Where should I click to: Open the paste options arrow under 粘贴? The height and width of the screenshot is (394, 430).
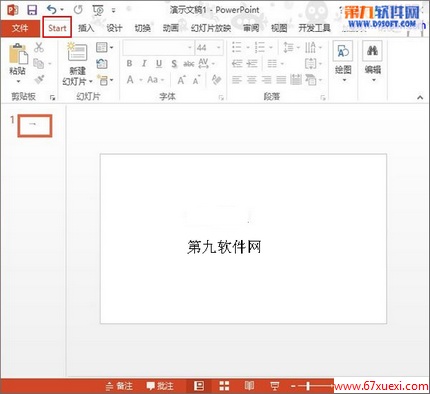click(18, 81)
